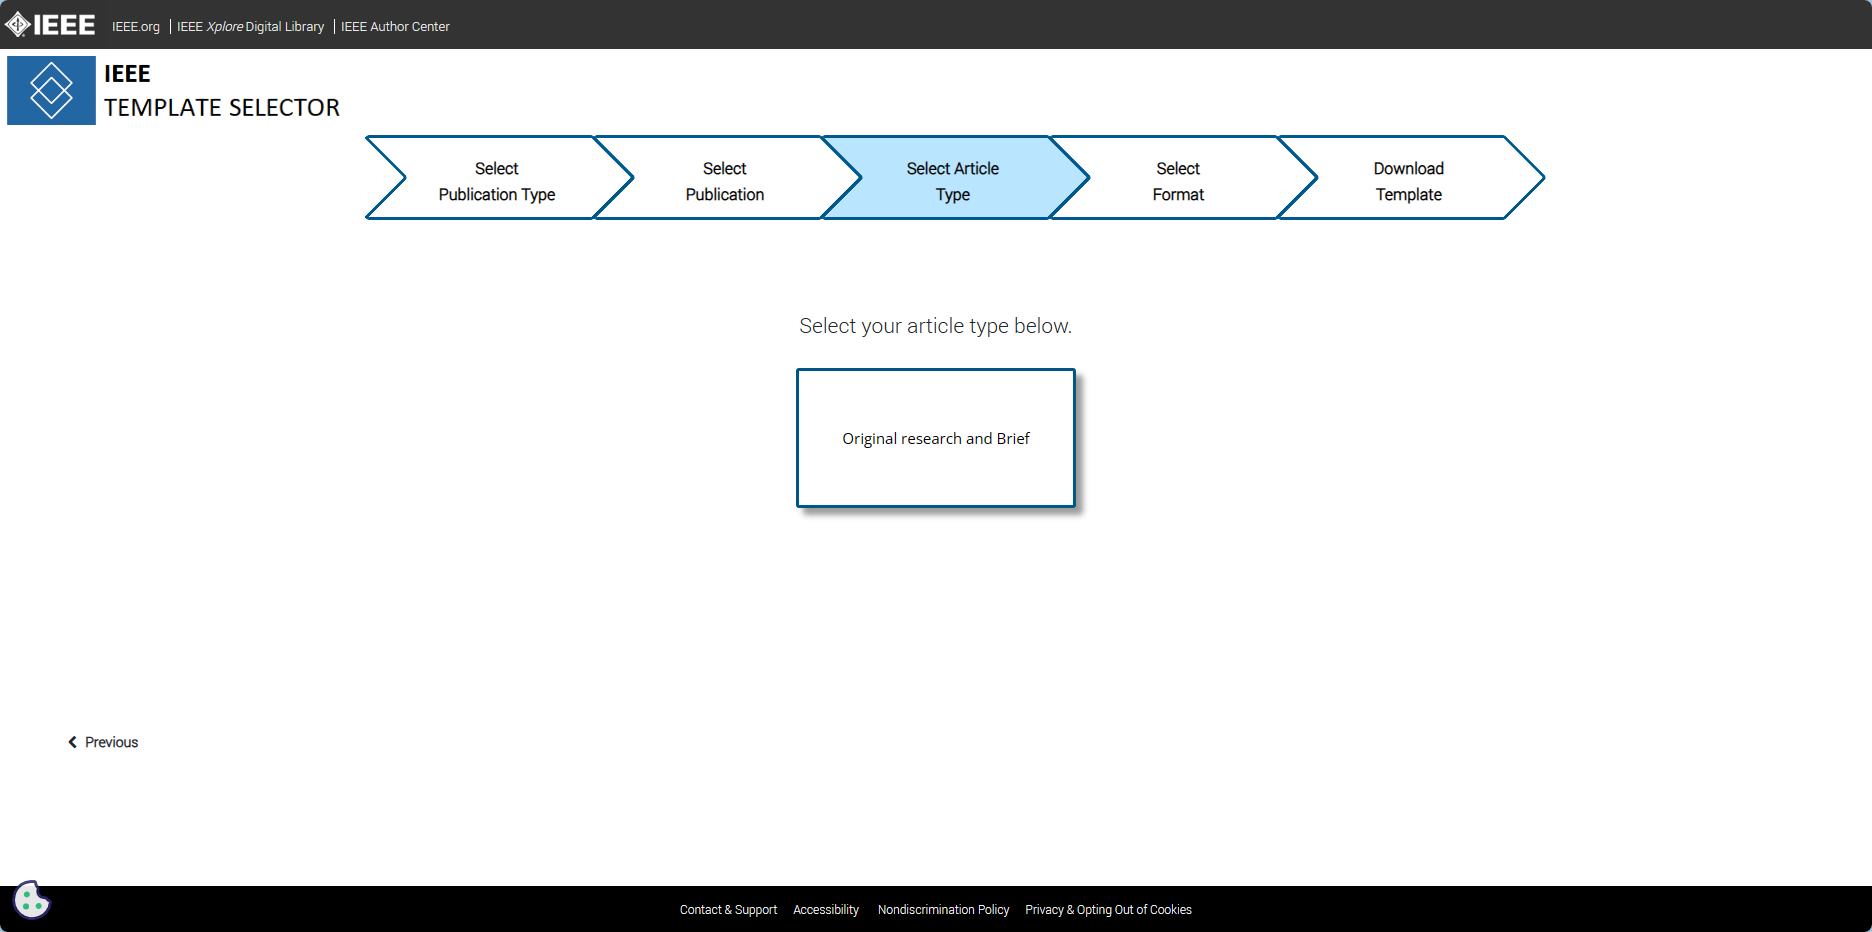This screenshot has width=1872, height=932.
Task: Open Accessibility footer link
Action: (x=826, y=910)
